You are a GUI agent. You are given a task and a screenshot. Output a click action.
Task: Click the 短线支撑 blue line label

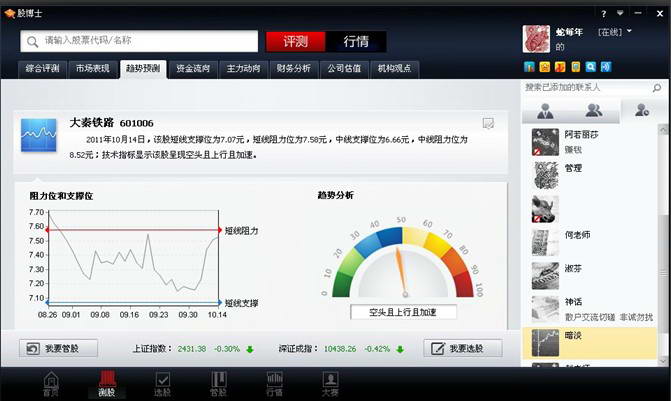[x=241, y=303]
